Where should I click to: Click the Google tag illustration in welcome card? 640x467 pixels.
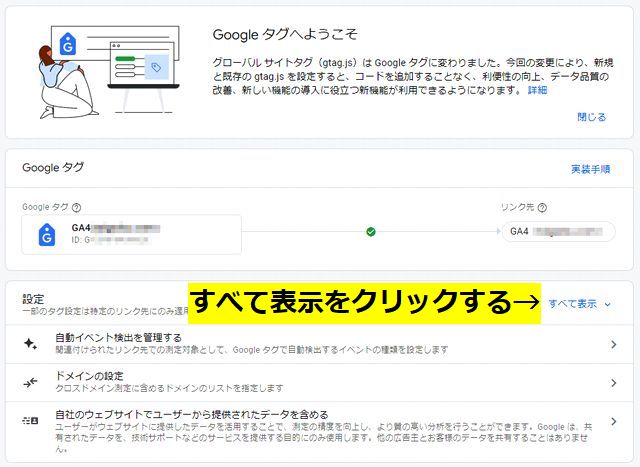click(109, 72)
